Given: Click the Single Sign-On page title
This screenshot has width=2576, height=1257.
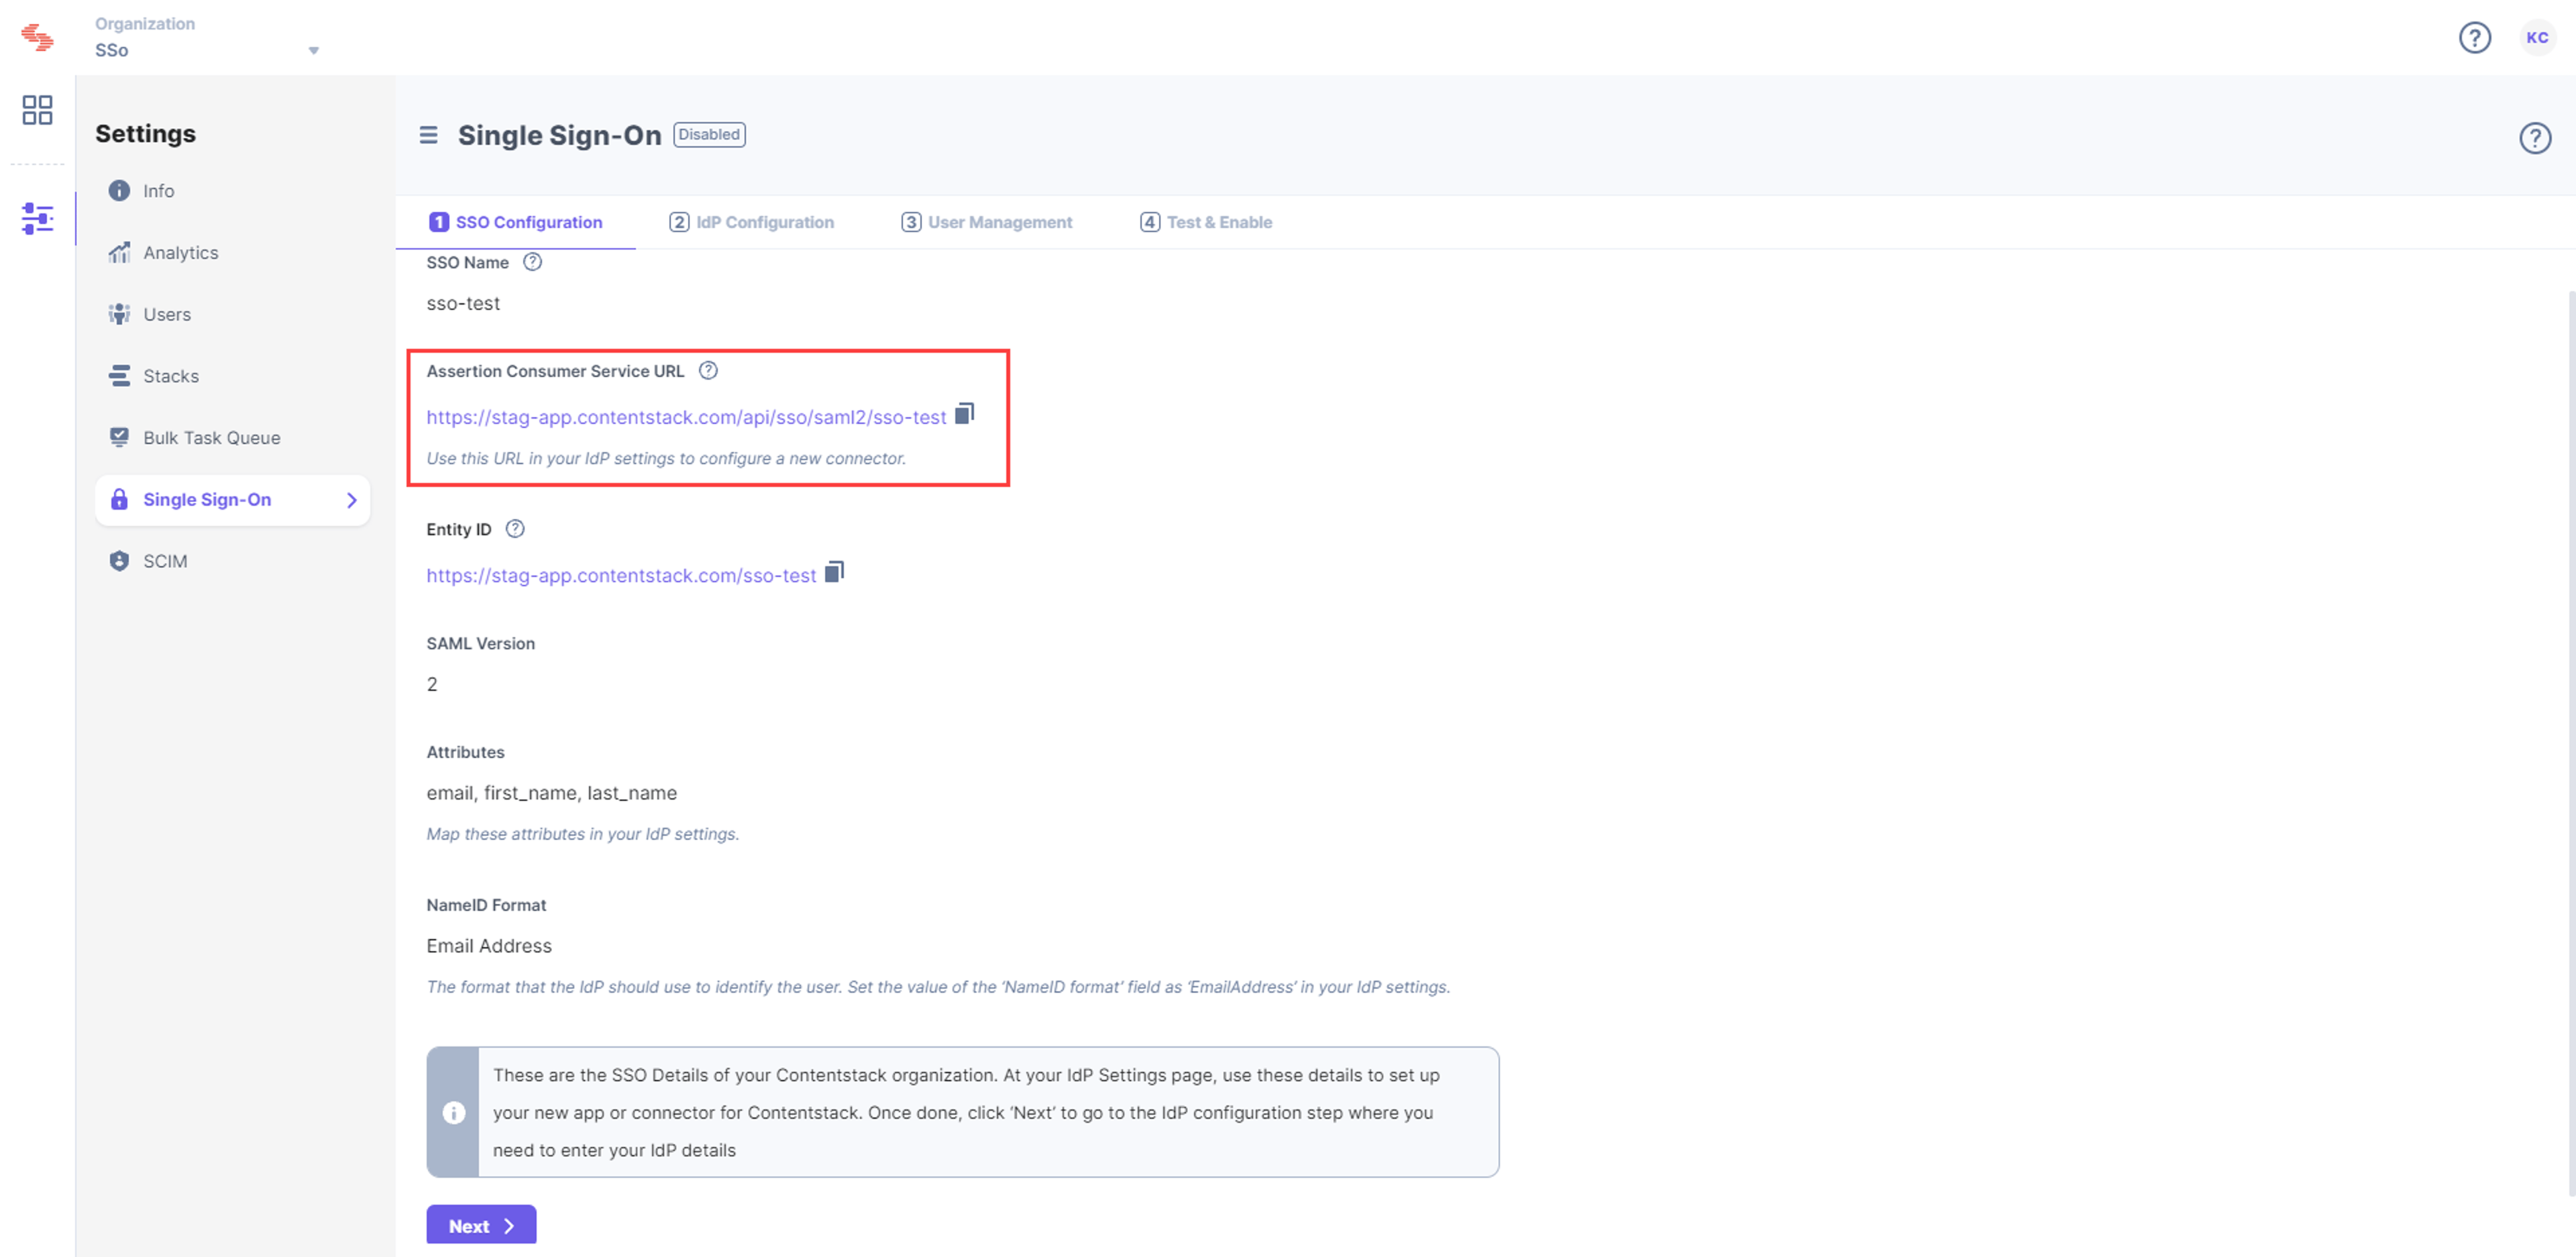Looking at the screenshot, I should tap(560, 135).
